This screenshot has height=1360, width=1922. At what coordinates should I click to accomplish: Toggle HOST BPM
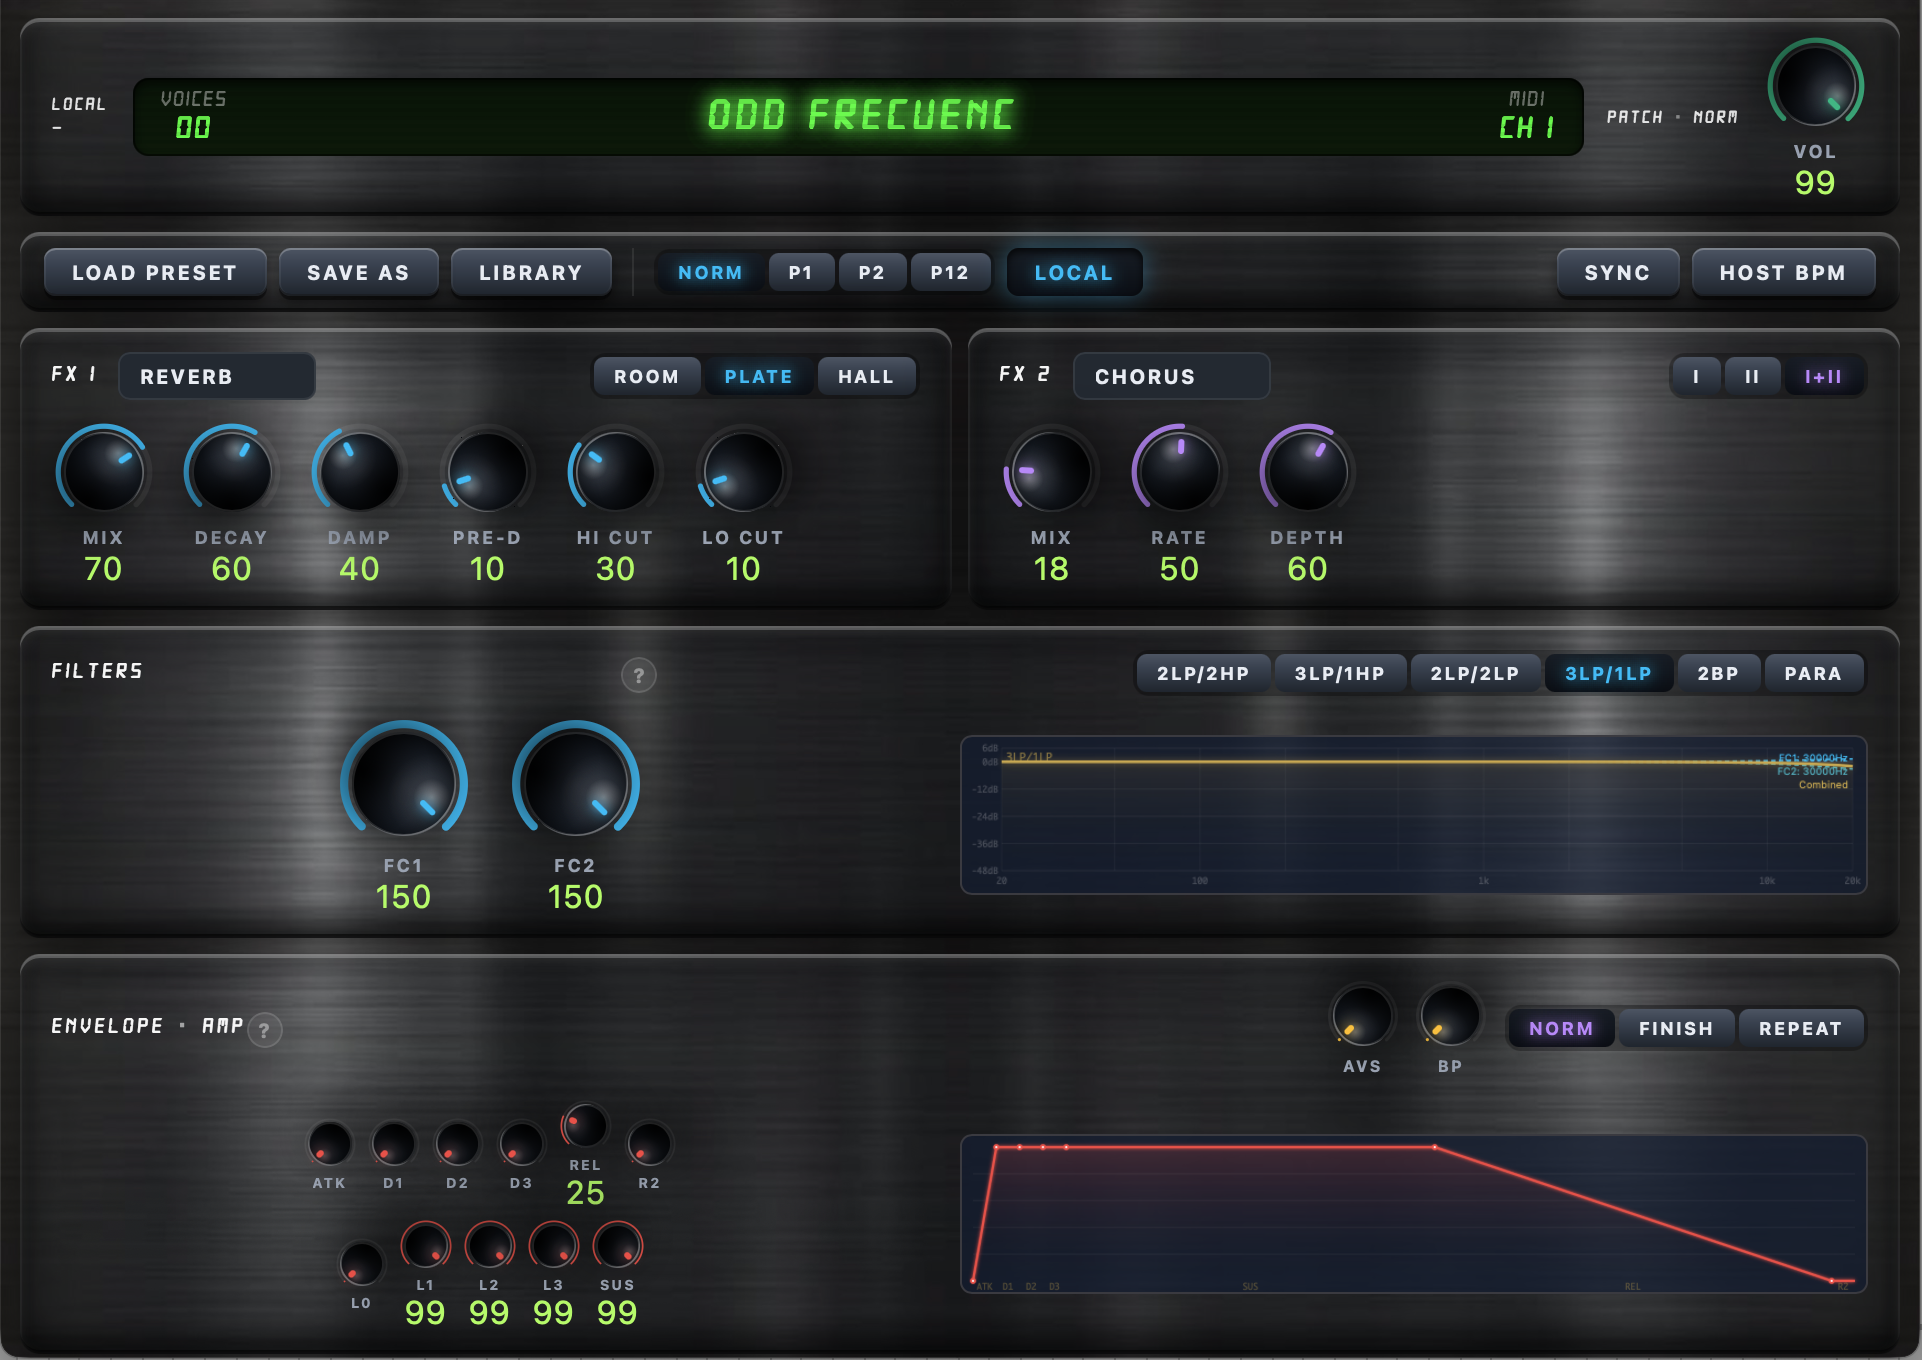(1783, 273)
